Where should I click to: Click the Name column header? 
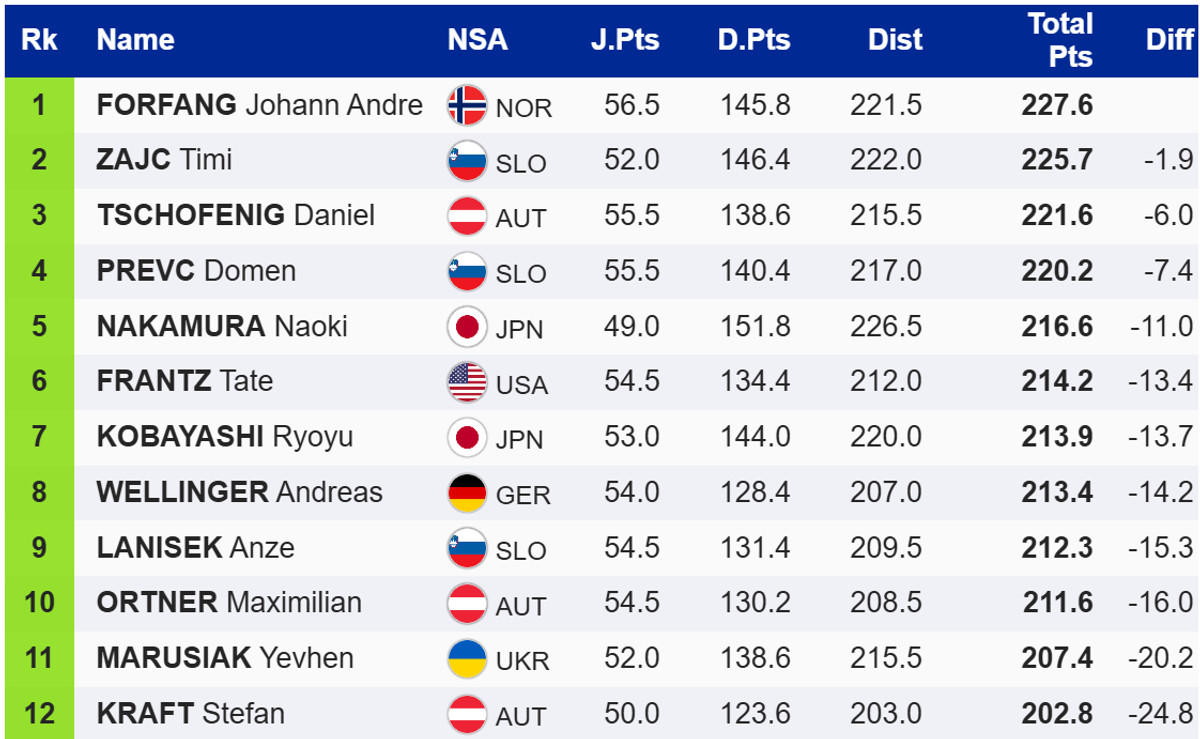[x=136, y=40]
